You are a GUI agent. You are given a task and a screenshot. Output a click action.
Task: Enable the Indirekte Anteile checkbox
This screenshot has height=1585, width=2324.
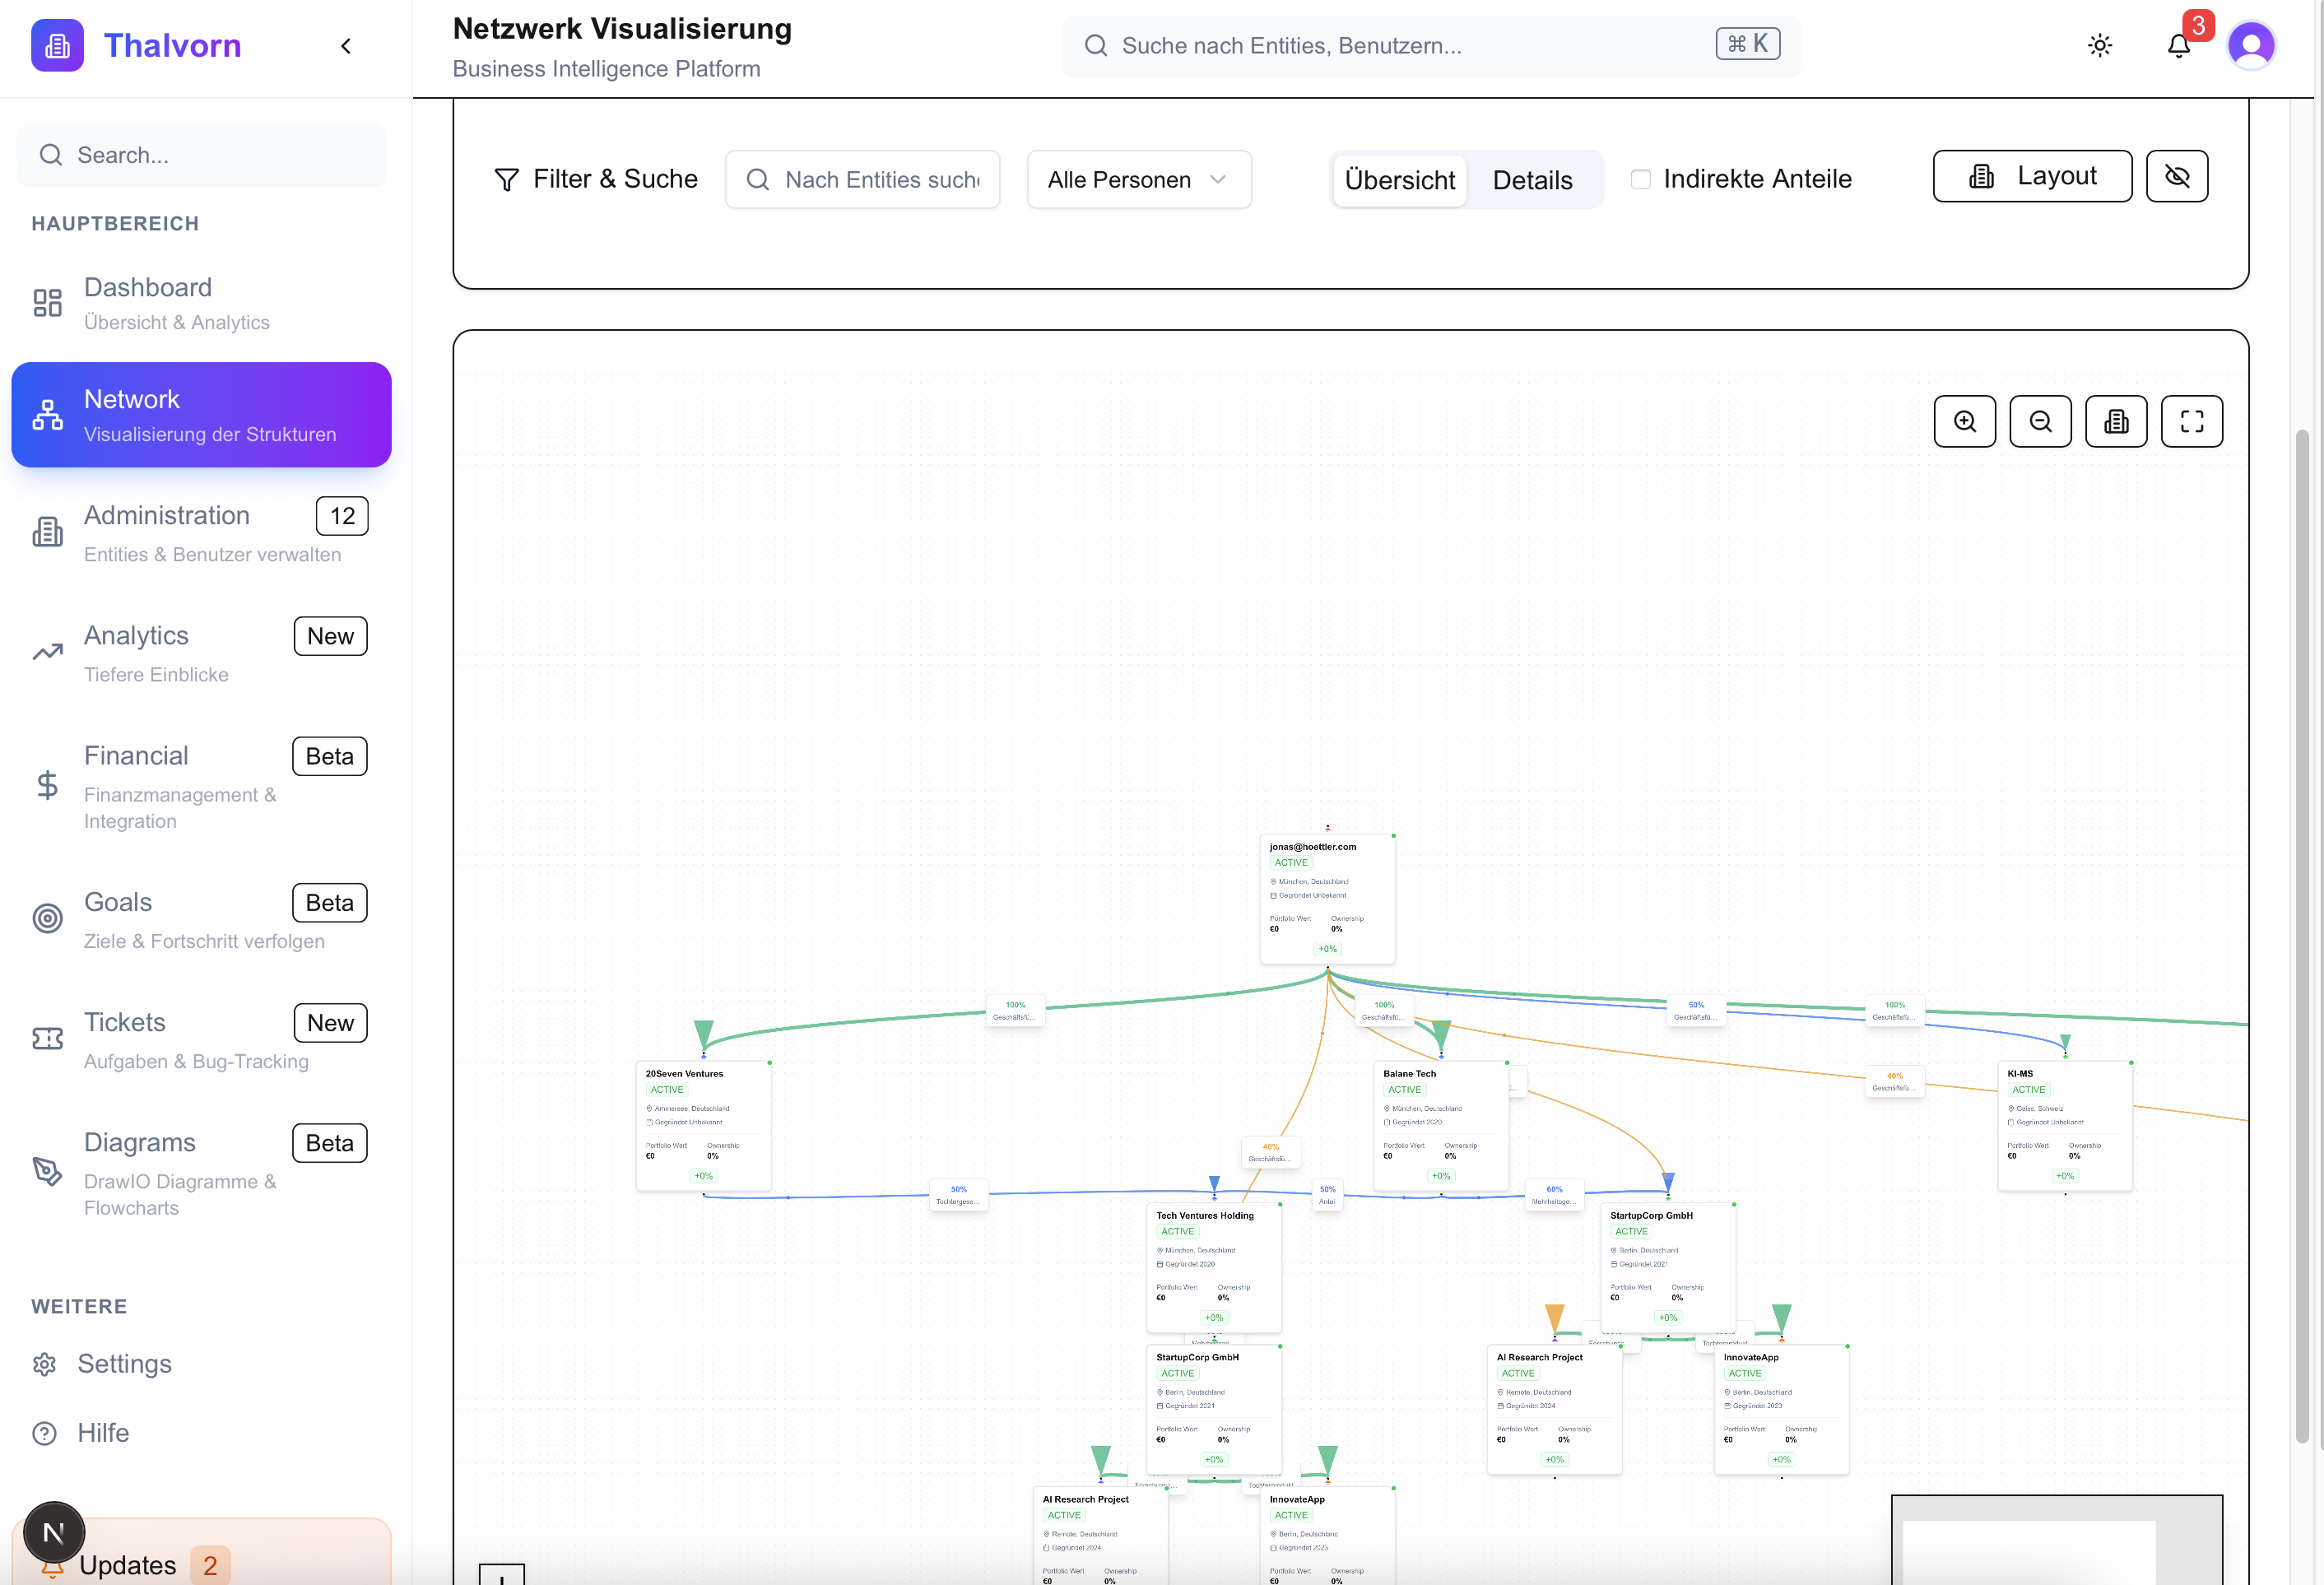tap(1641, 178)
